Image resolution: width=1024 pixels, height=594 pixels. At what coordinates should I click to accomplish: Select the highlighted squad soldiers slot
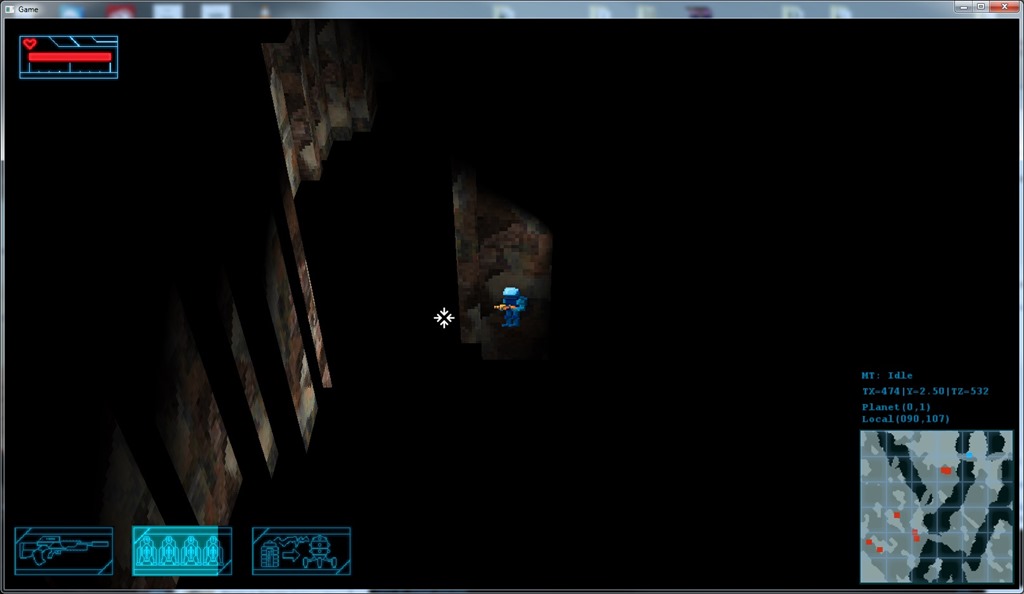coord(182,551)
